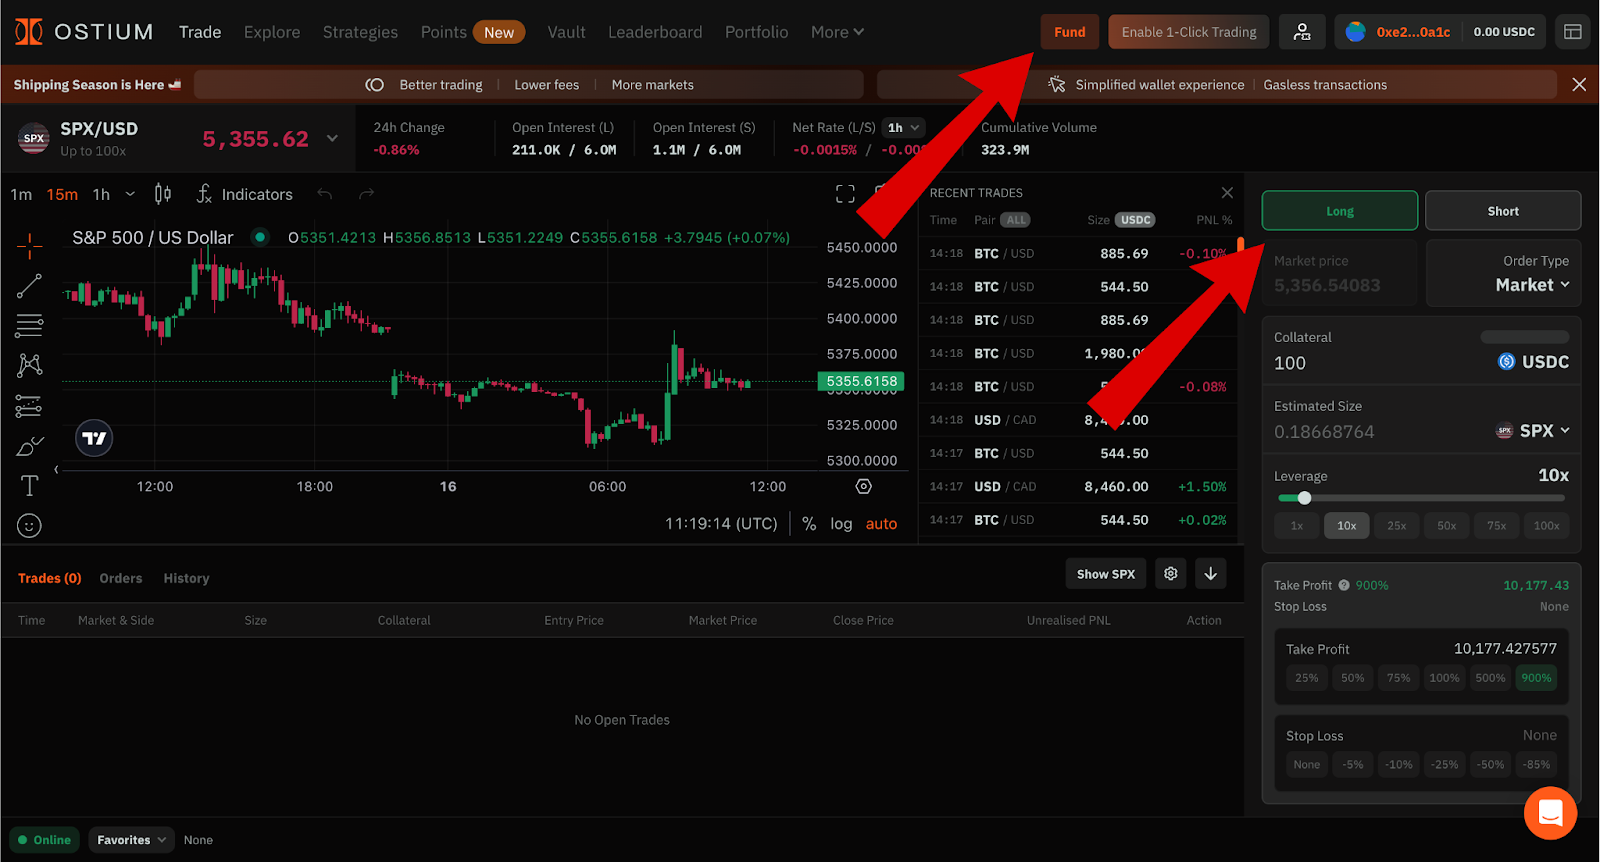Viewport: 1600px width, 862px height.
Task: Click the Ostium logo
Action: point(84,32)
